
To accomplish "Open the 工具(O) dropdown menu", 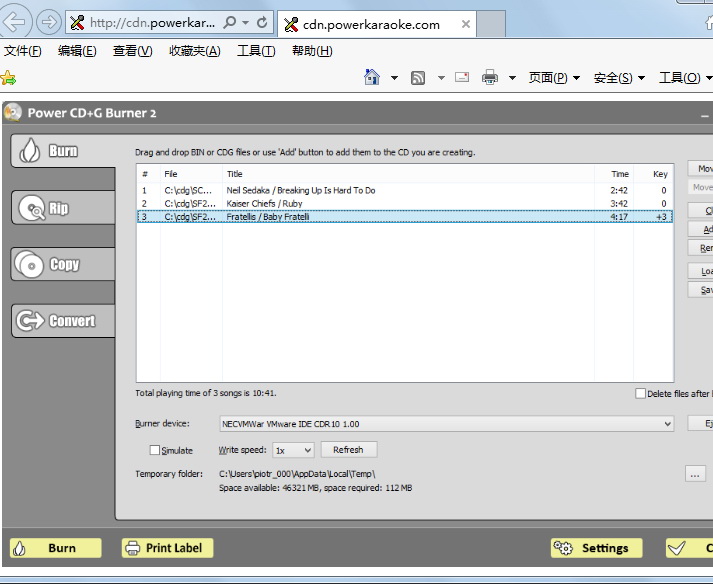I will [x=685, y=78].
